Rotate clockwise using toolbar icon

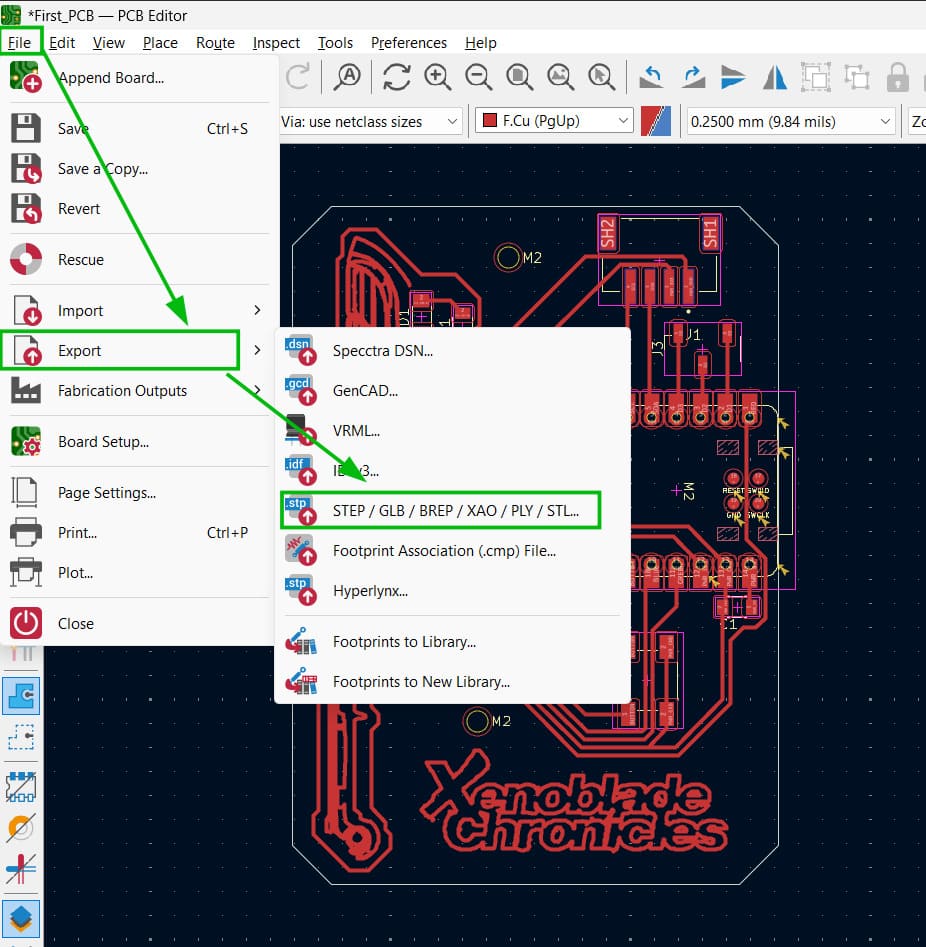[692, 77]
